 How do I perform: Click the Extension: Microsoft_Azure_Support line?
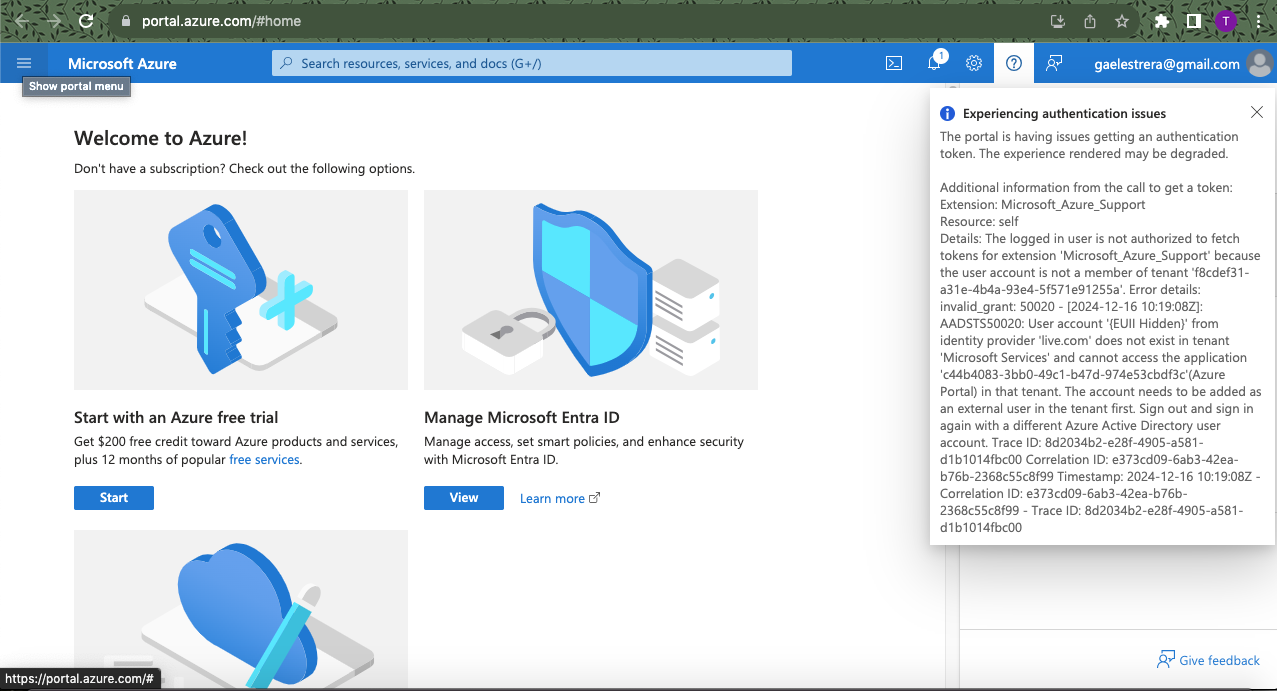tap(1043, 205)
